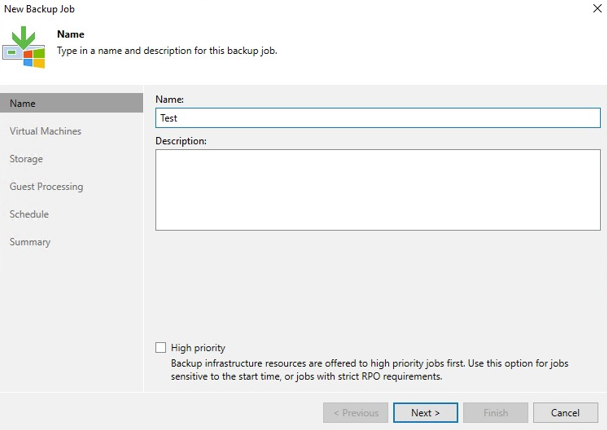607x430 pixels.
Task: Go to the Virtual Machines step
Action: (x=46, y=131)
